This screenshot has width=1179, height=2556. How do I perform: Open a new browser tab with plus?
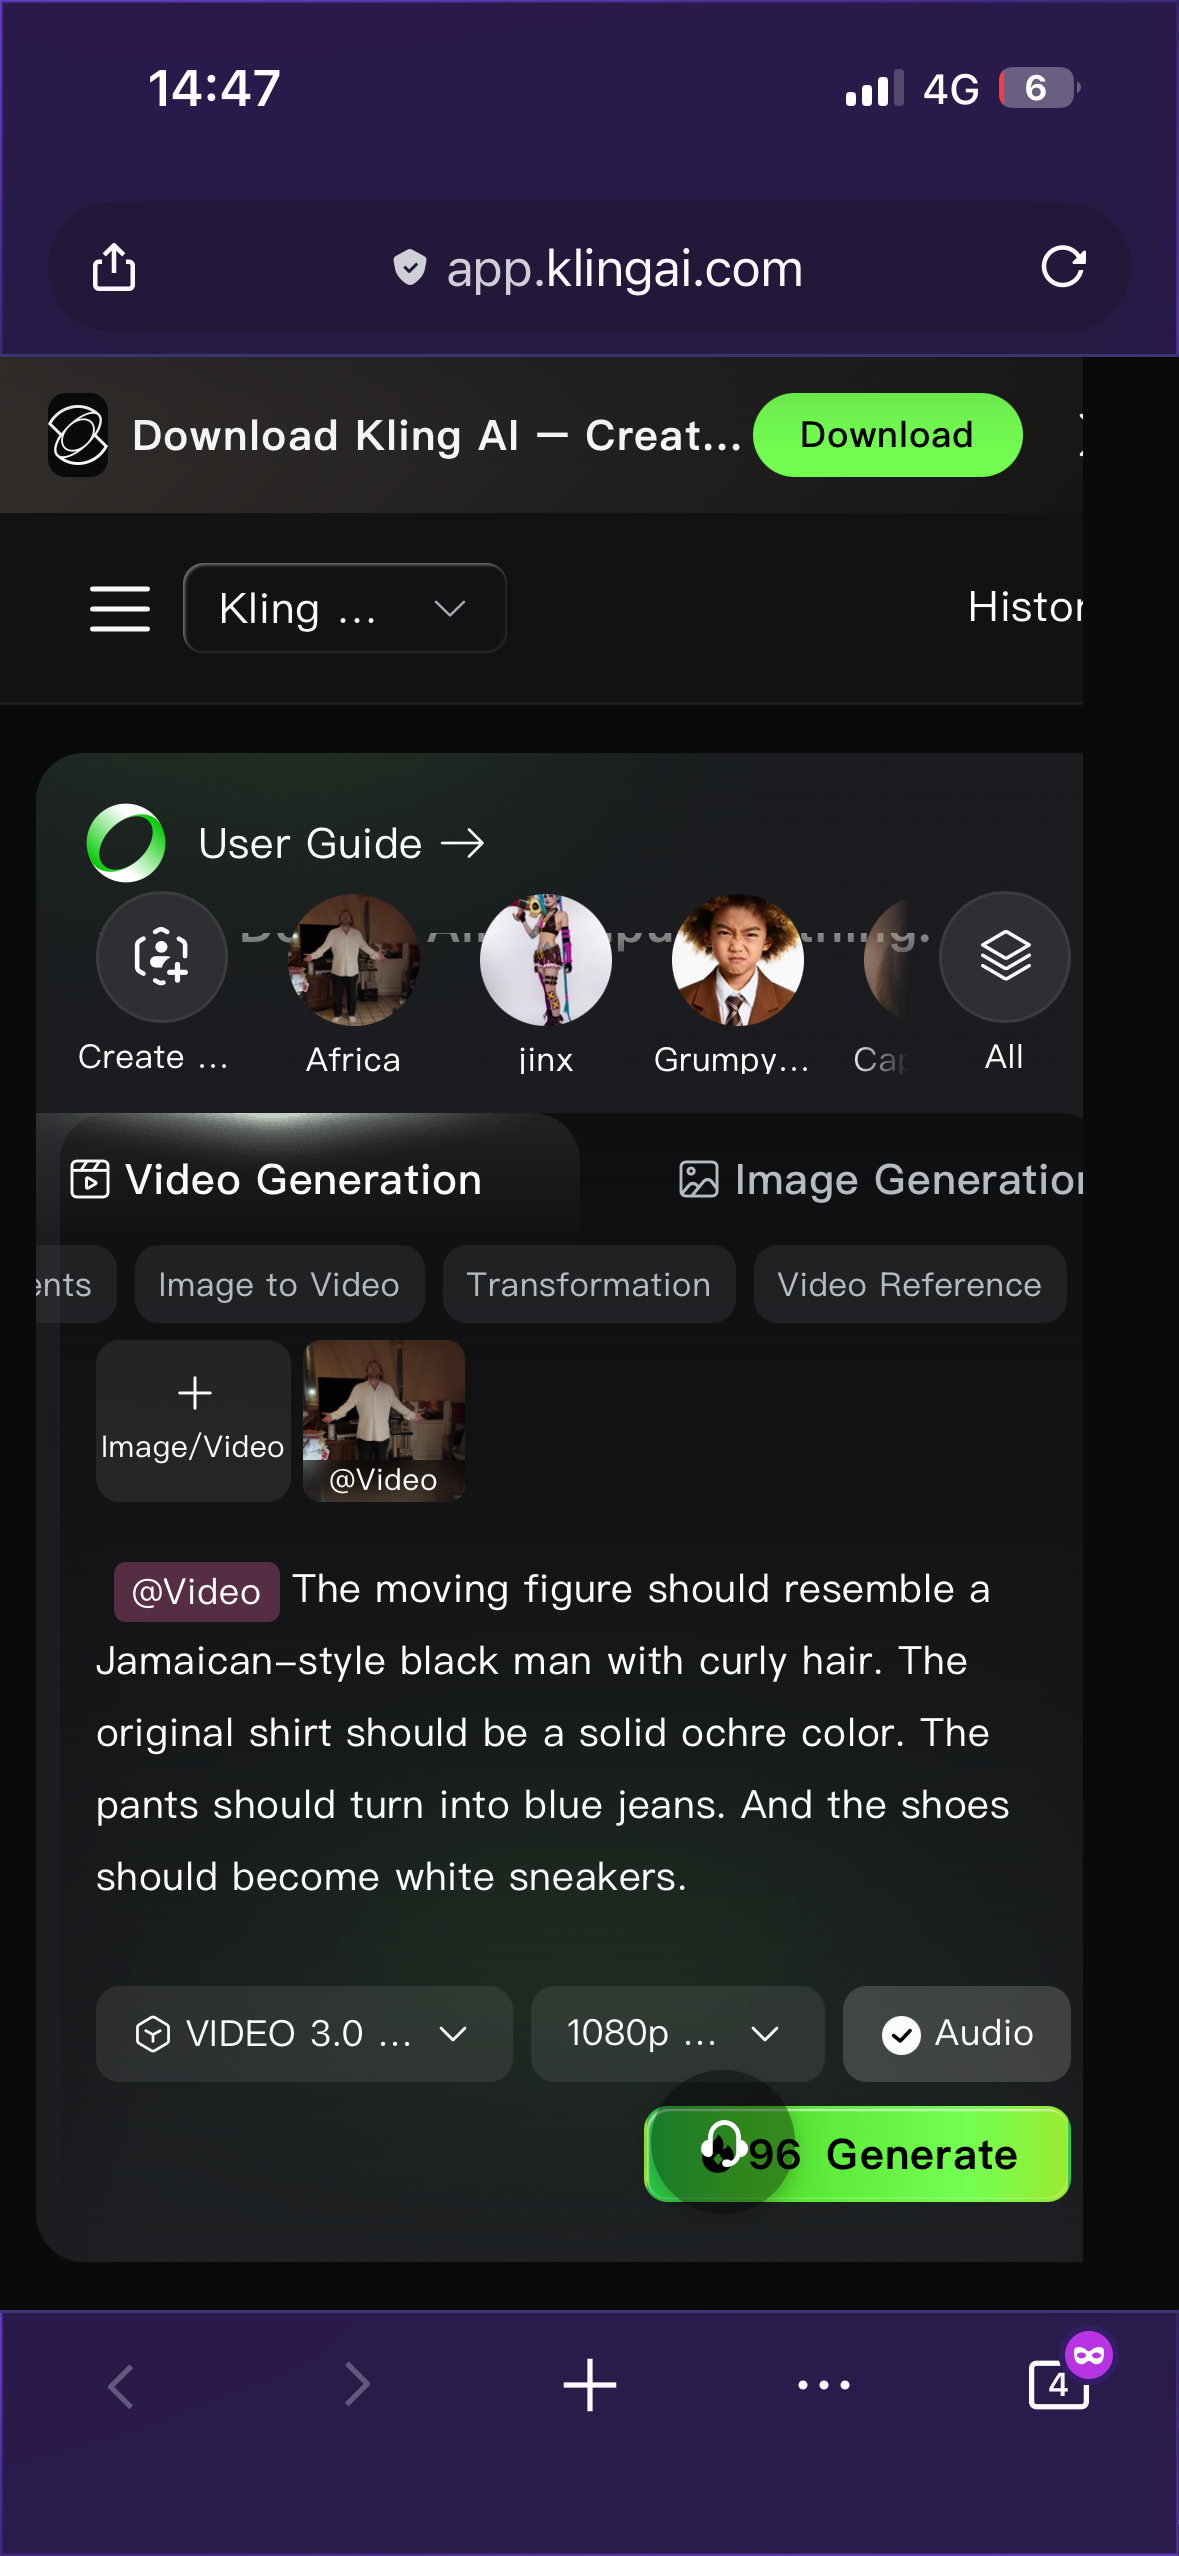pos(589,2385)
